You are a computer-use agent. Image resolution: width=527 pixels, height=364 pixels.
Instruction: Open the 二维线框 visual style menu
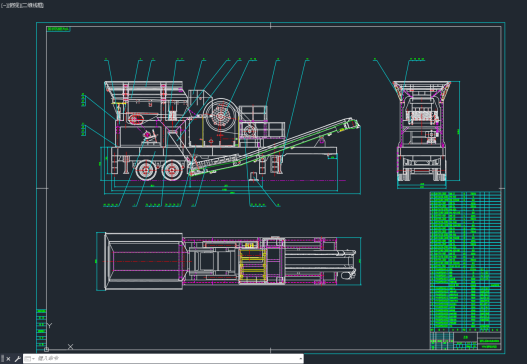click(x=31, y=5)
